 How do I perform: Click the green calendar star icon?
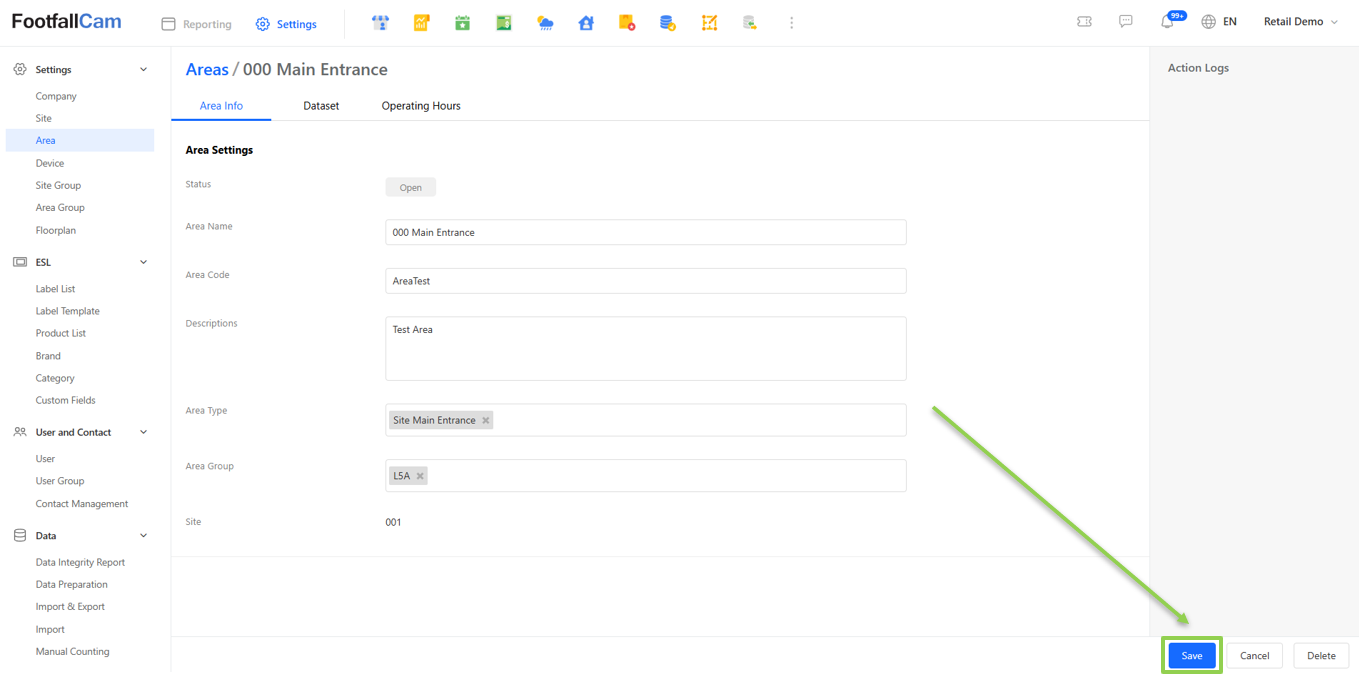pyautogui.click(x=462, y=23)
